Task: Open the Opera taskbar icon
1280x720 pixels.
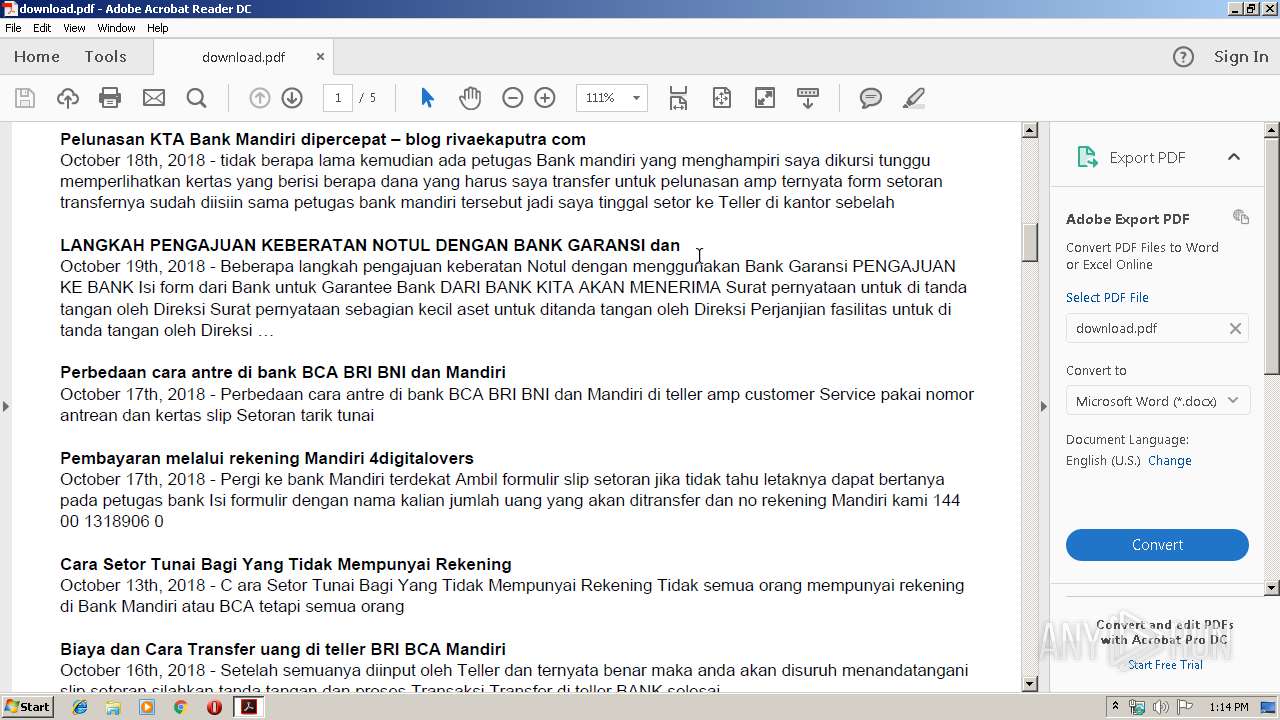Action: click(x=214, y=707)
